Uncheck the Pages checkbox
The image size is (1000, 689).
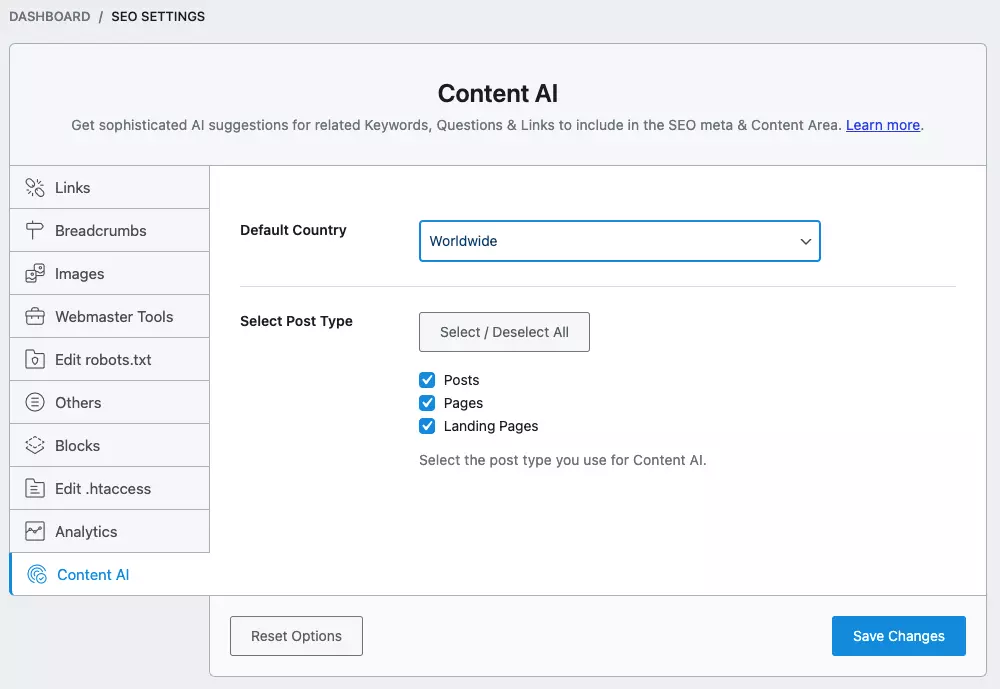427,403
